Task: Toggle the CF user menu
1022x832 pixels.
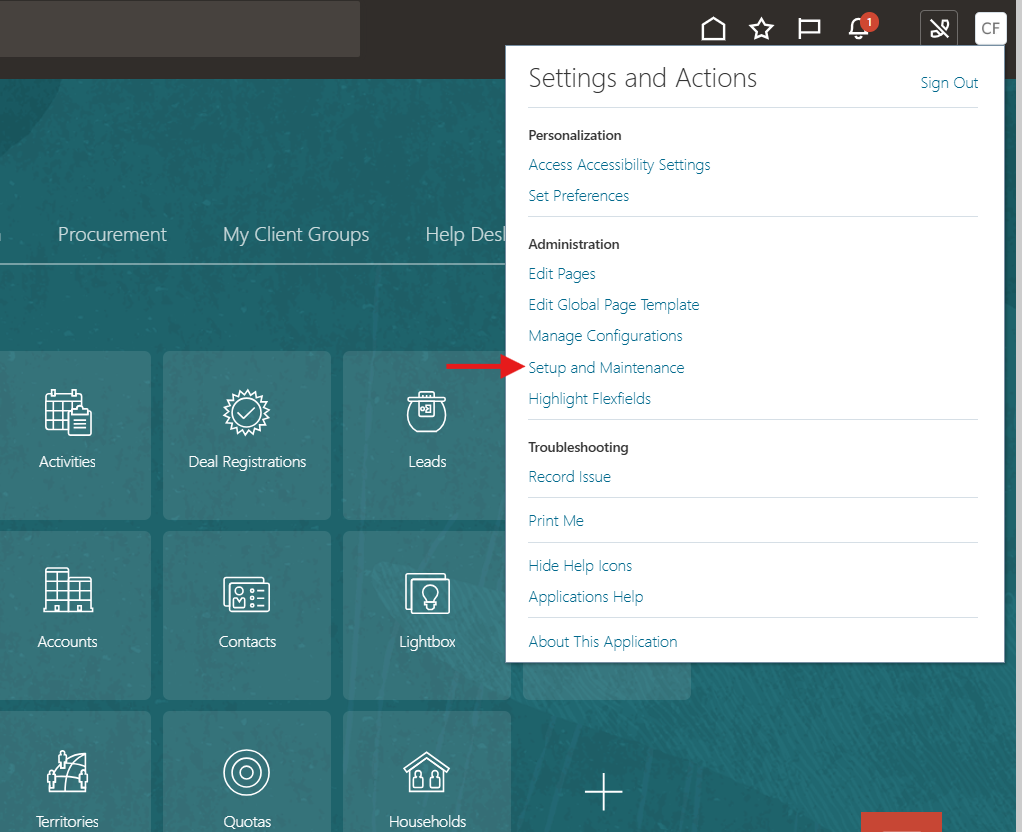Action: pyautogui.click(x=990, y=28)
